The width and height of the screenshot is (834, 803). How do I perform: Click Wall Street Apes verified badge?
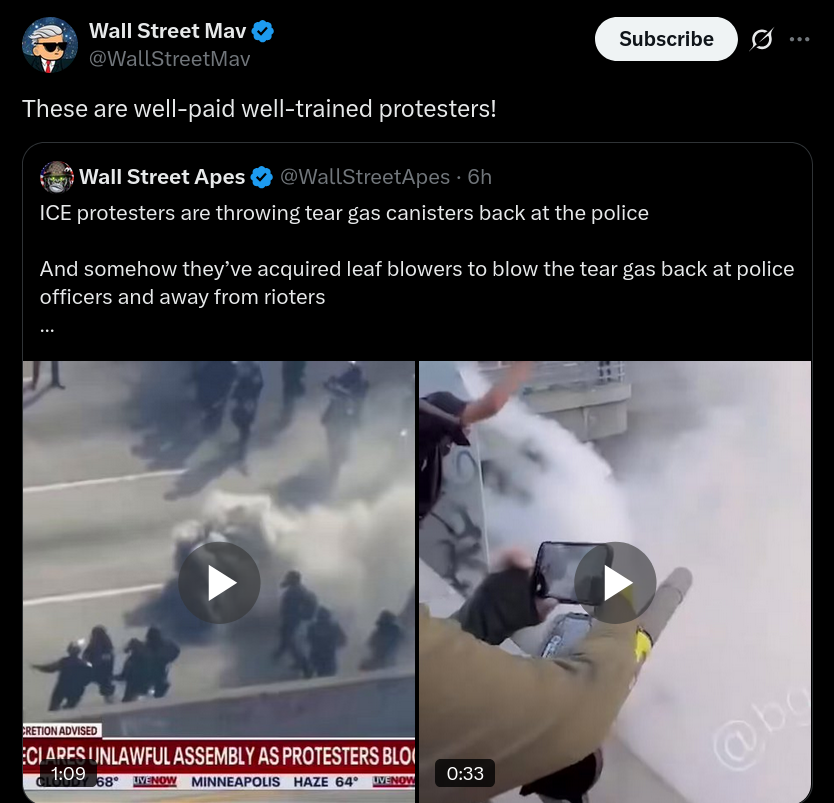click(262, 177)
